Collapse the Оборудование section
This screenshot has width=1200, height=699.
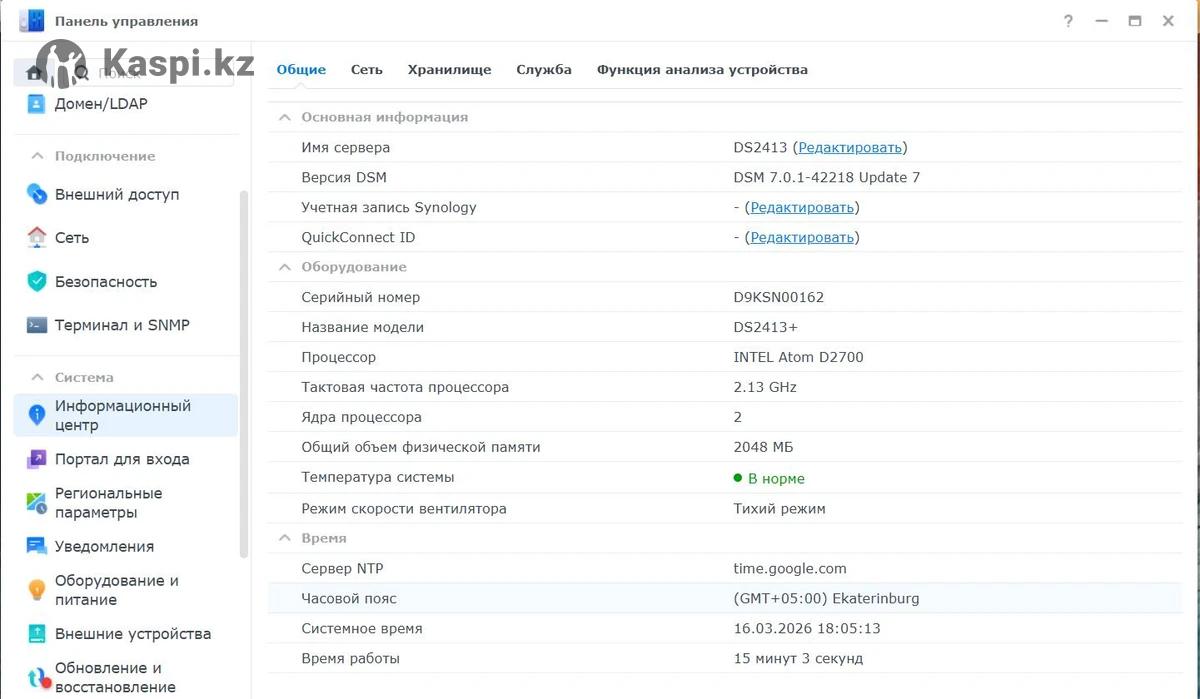click(x=284, y=267)
